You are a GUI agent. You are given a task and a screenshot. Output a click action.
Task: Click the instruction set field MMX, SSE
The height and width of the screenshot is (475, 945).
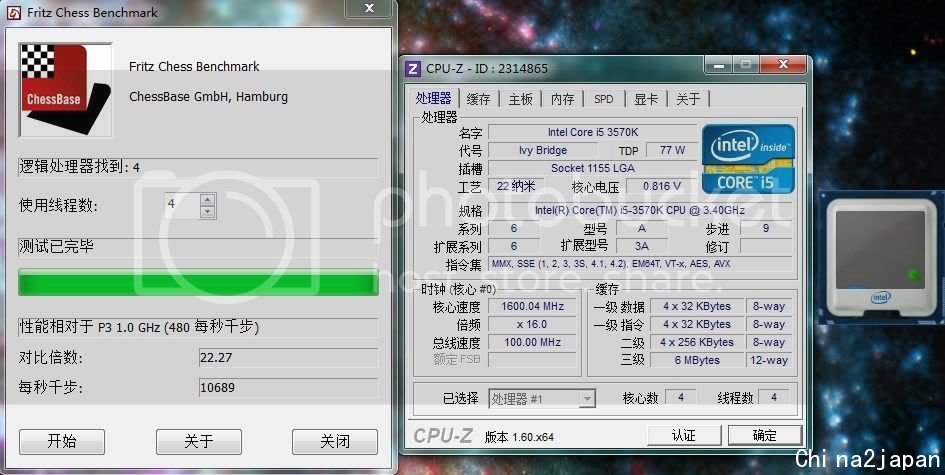(640, 264)
